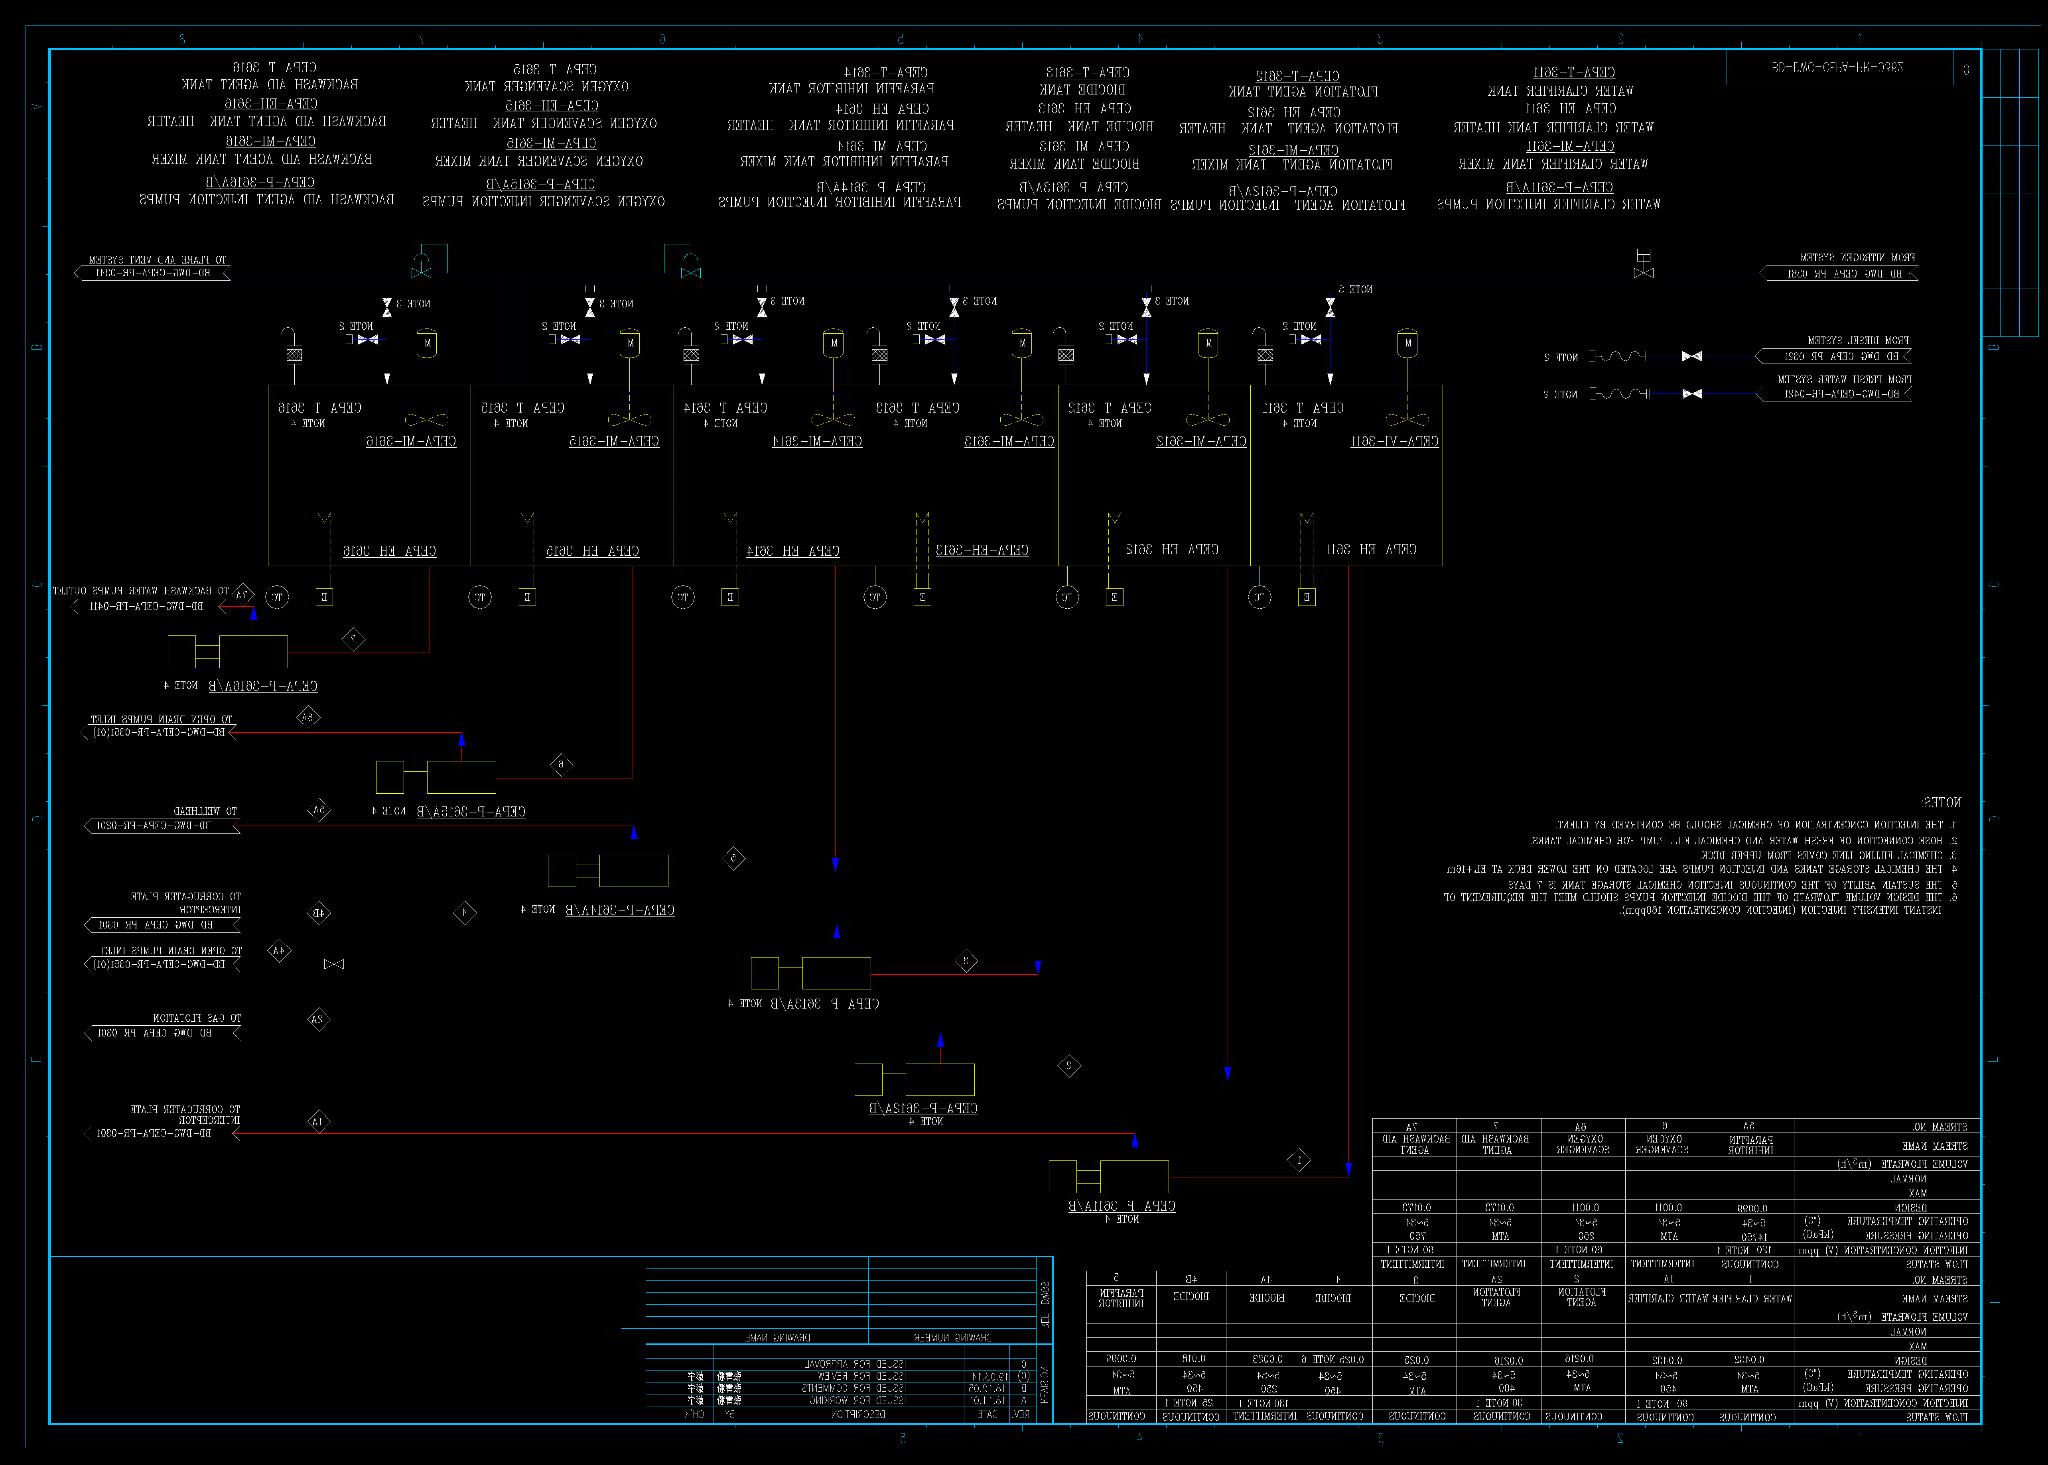Select the vent filter symbol on tank CEPA T 3616
The height and width of the screenshot is (1465, 2048).
point(294,355)
